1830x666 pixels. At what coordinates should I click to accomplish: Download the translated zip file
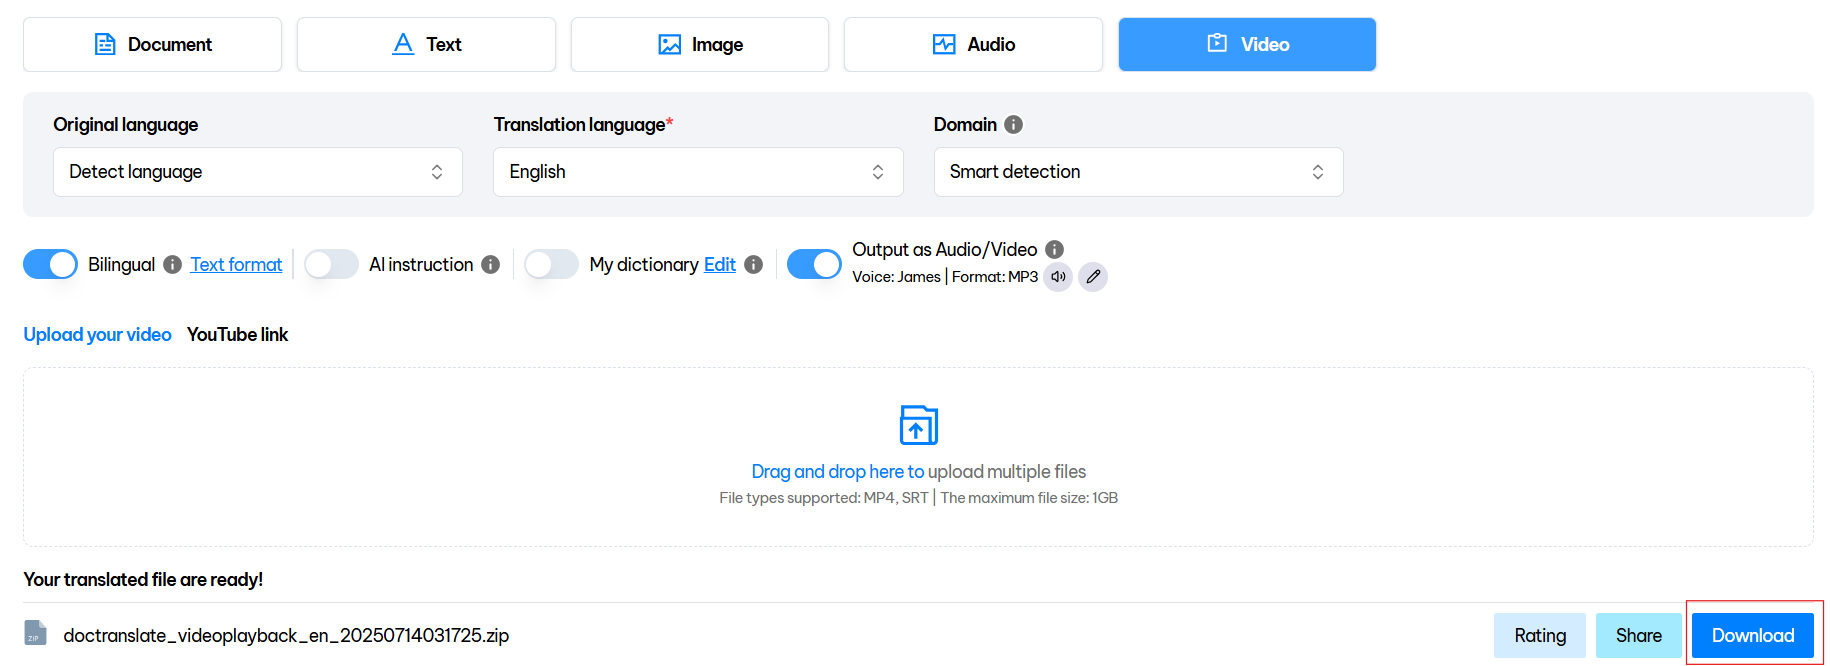click(x=1752, y=636)
